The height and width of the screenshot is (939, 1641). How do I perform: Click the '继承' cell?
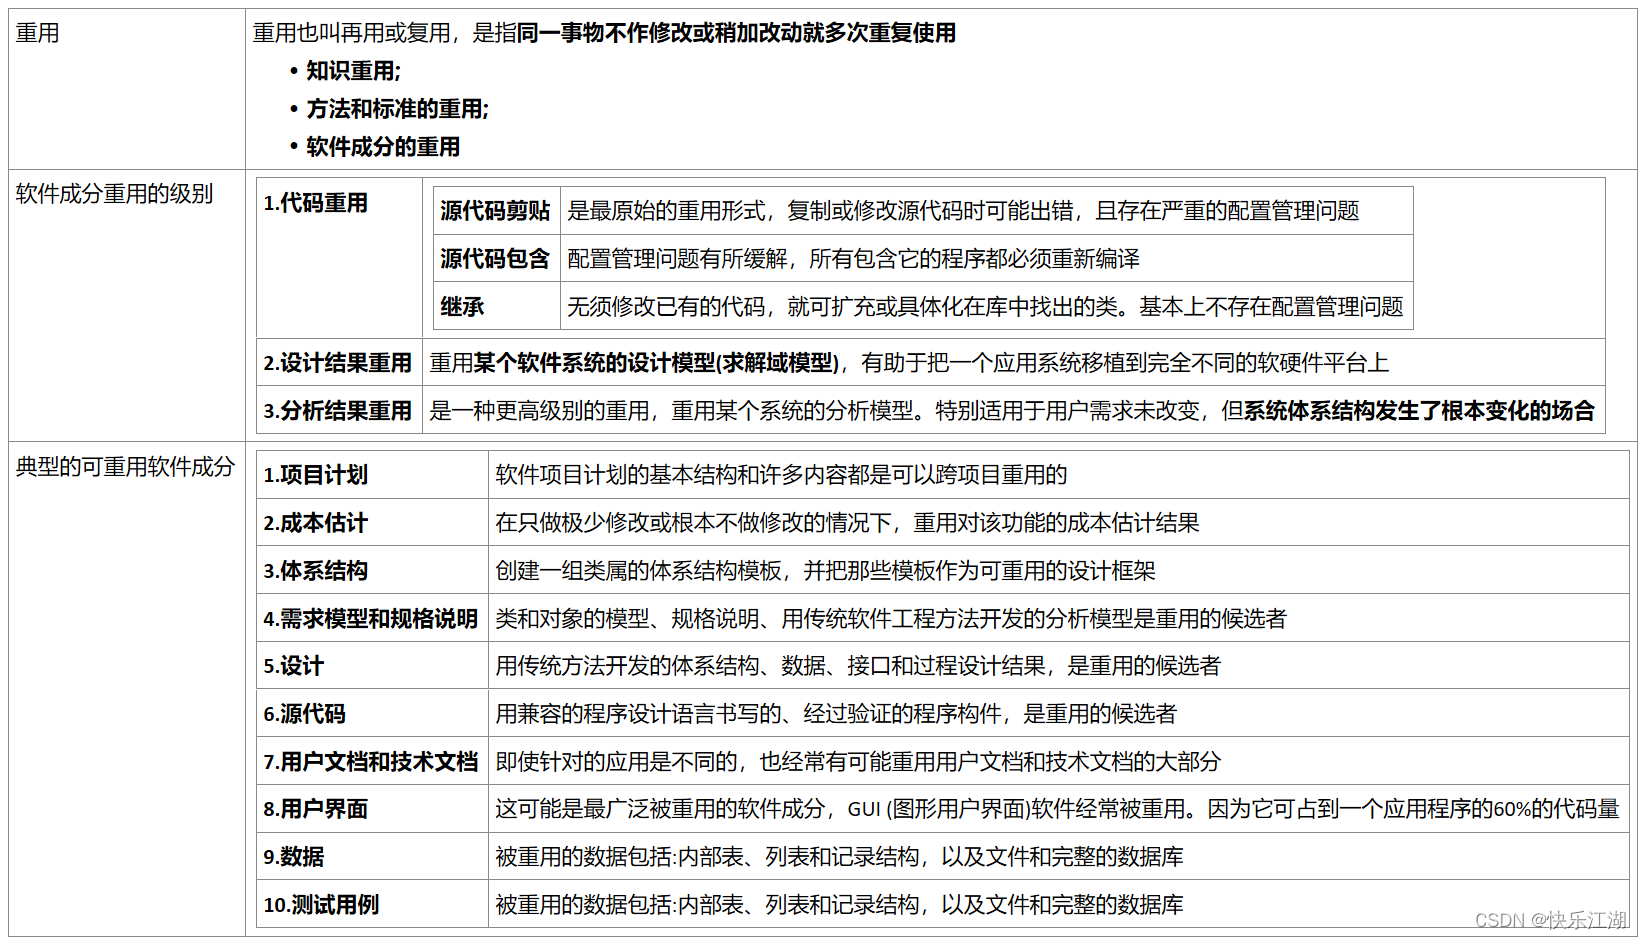click(497, 307)
